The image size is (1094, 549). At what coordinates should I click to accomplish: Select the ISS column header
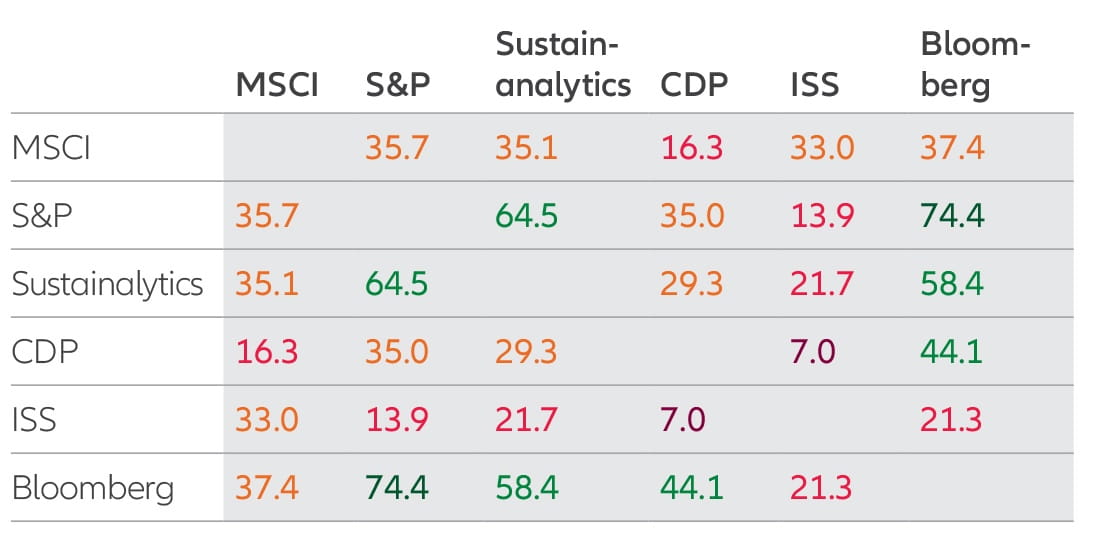pyautogui.click(x=815, y=85)
